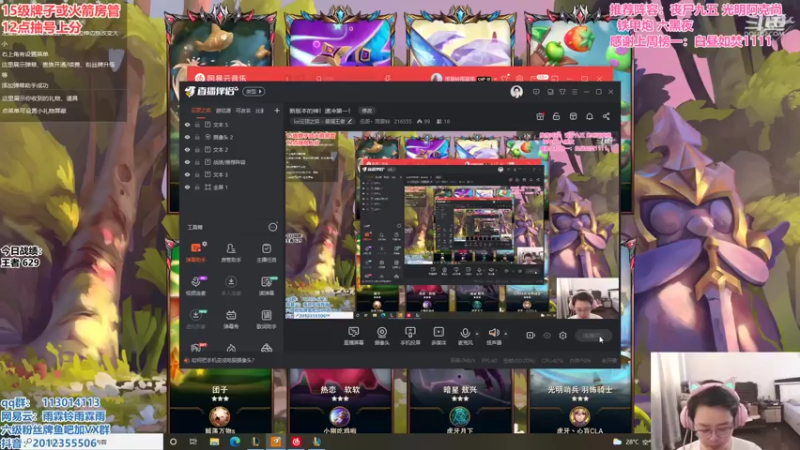Hide the 文本 2 source layer

[x=187, y=149]
